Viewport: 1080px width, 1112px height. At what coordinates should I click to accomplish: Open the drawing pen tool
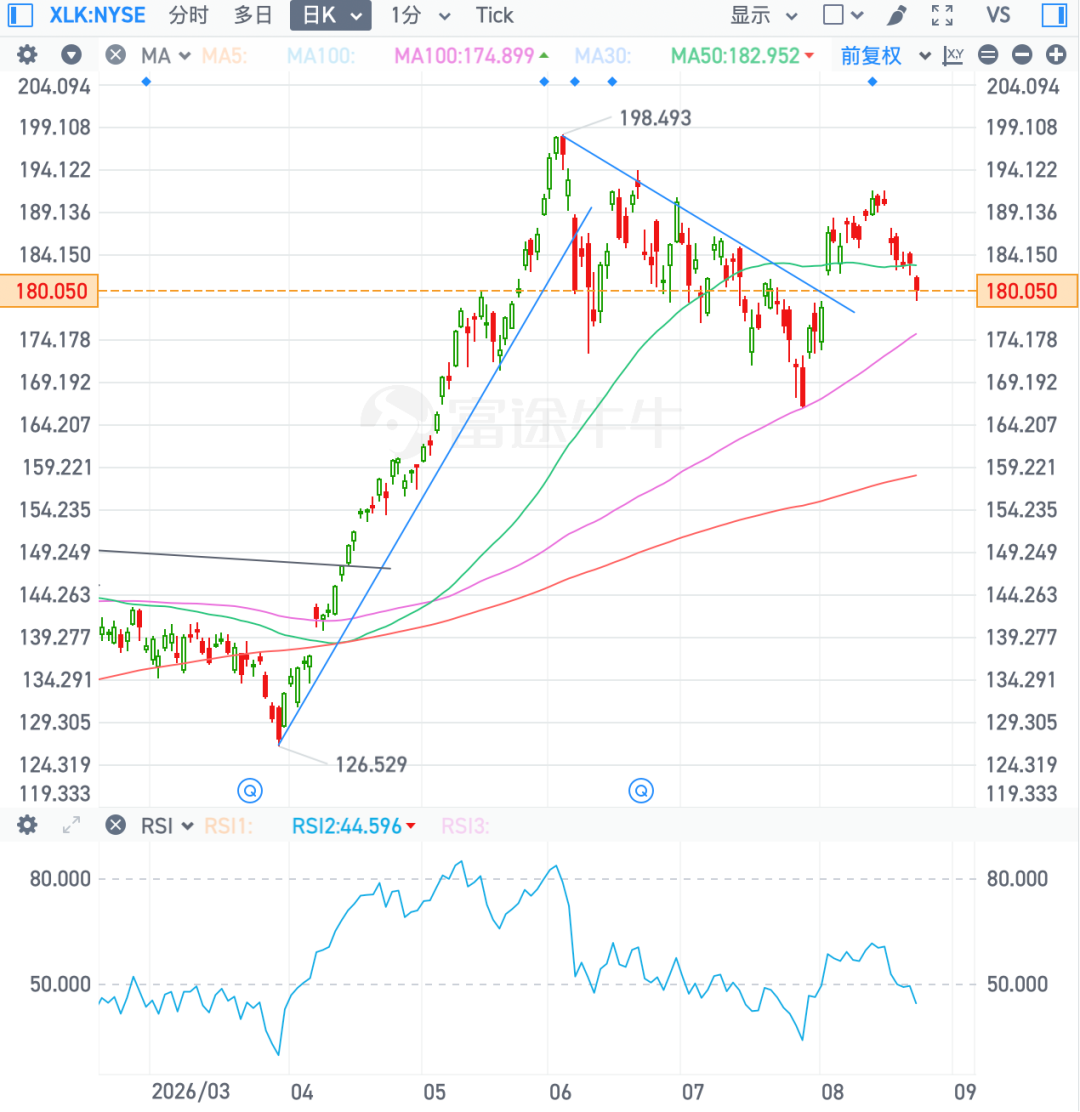click(897, 15)
